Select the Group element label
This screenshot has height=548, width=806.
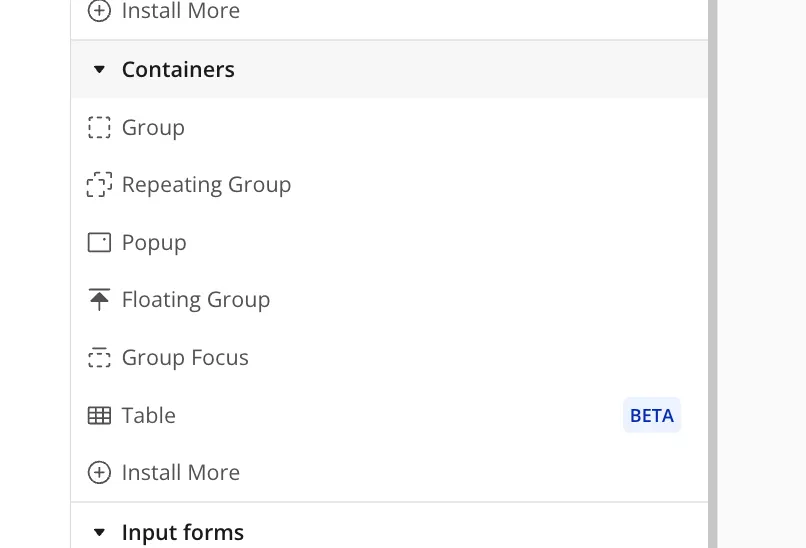pyautogui.click(x=153, y=128)
